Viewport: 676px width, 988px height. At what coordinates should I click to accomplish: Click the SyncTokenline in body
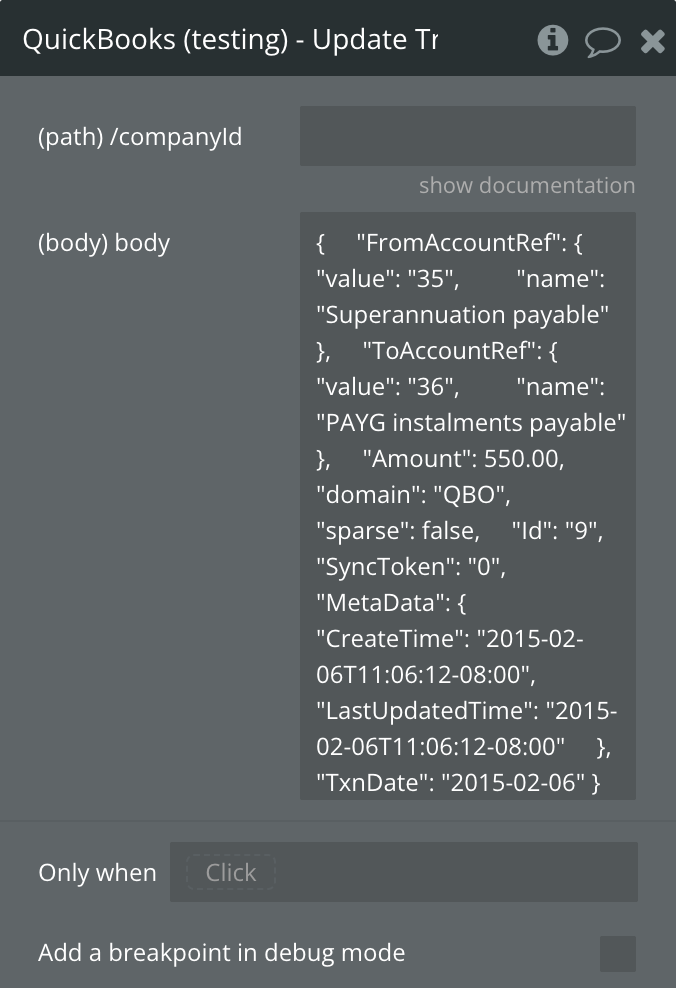411,567
